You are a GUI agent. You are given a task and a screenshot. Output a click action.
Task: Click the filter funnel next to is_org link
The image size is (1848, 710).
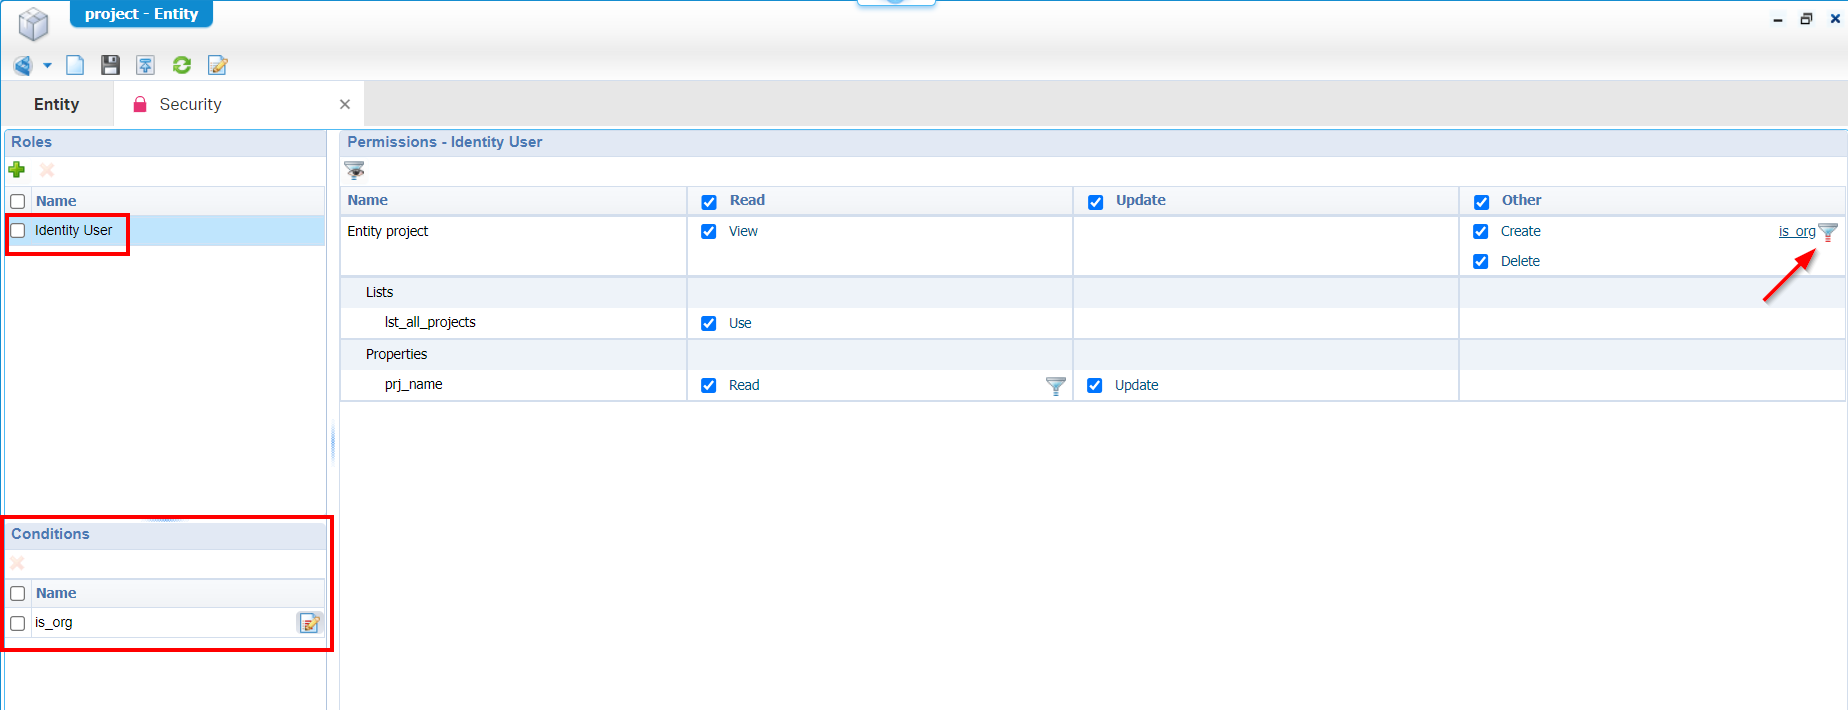[1828, 232]
